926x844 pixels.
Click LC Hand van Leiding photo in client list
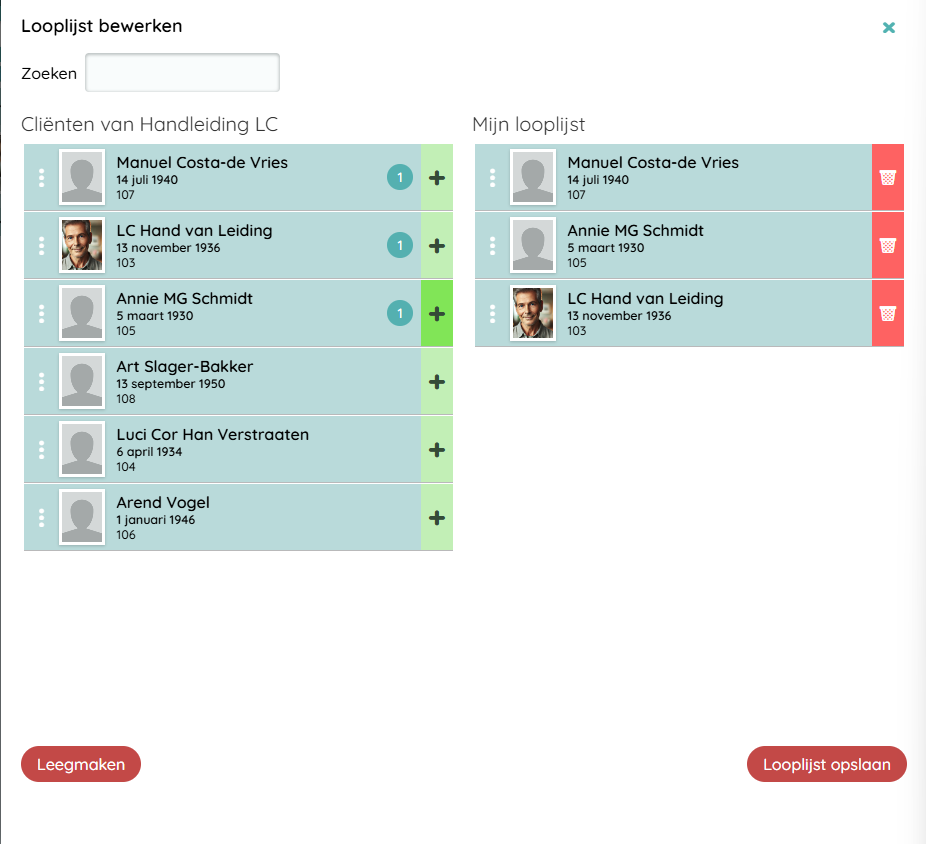tap(81, 246)
